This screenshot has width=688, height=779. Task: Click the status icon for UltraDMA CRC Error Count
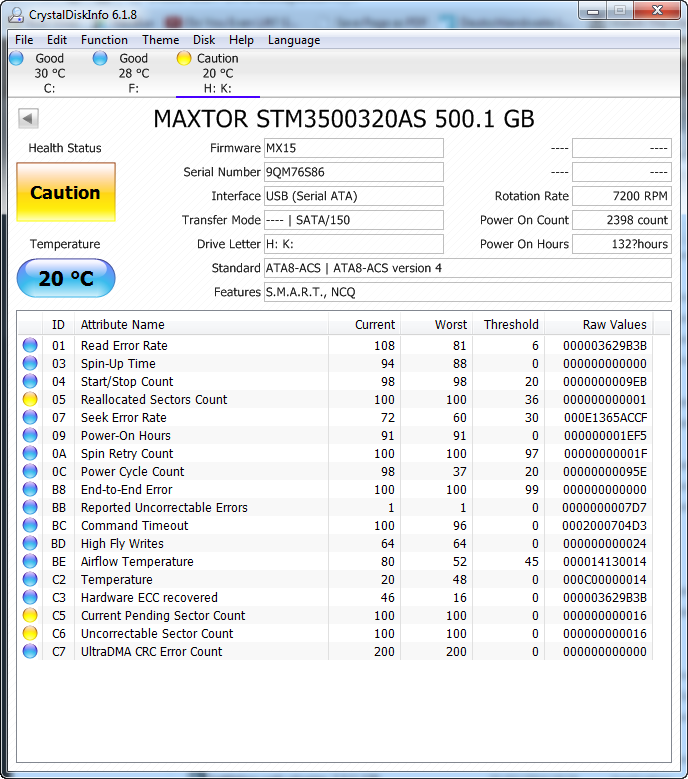coord(30,651)
